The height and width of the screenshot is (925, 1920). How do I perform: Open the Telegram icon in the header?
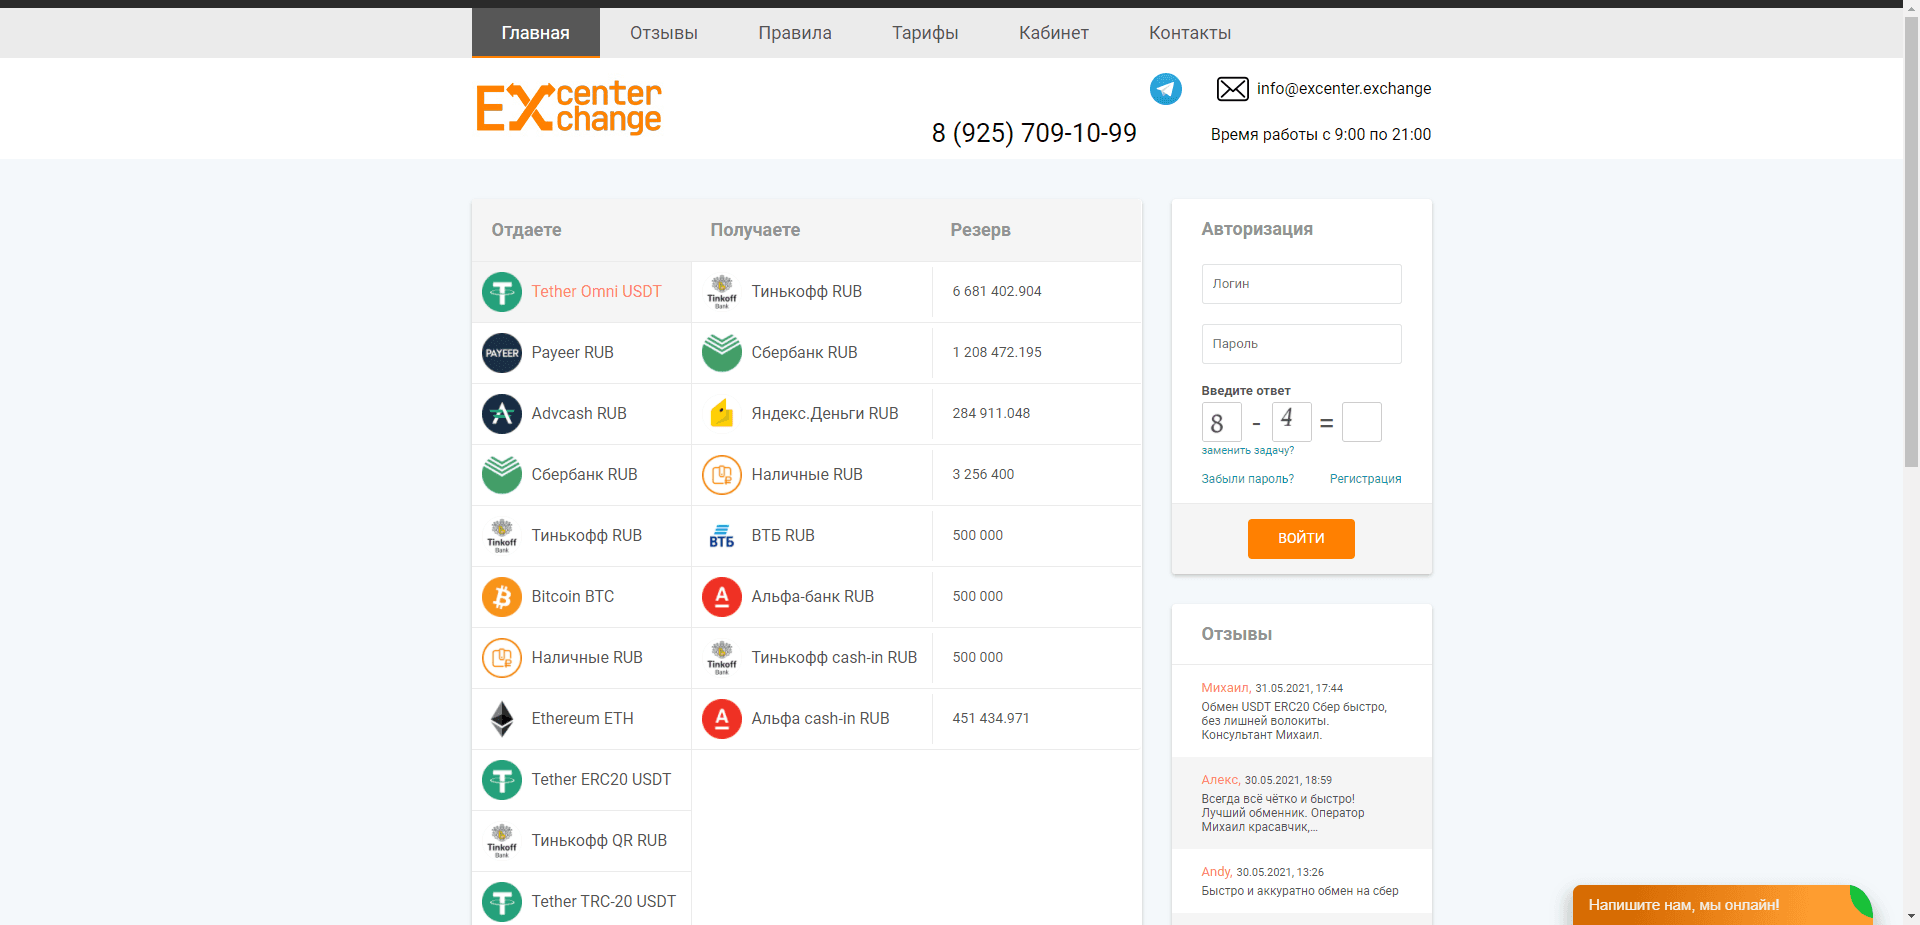[1165, 89]
